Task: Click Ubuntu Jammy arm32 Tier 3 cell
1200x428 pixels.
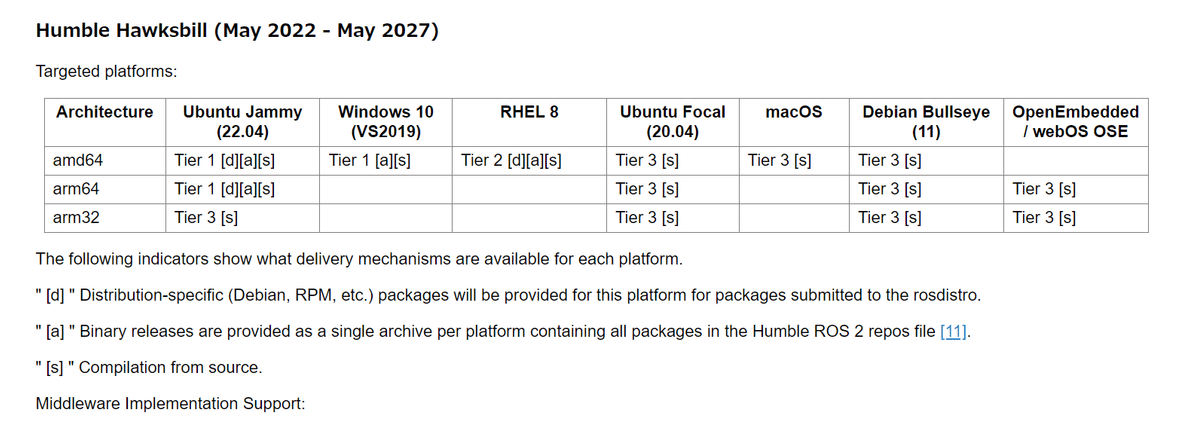Action: (x=206, y=216)
